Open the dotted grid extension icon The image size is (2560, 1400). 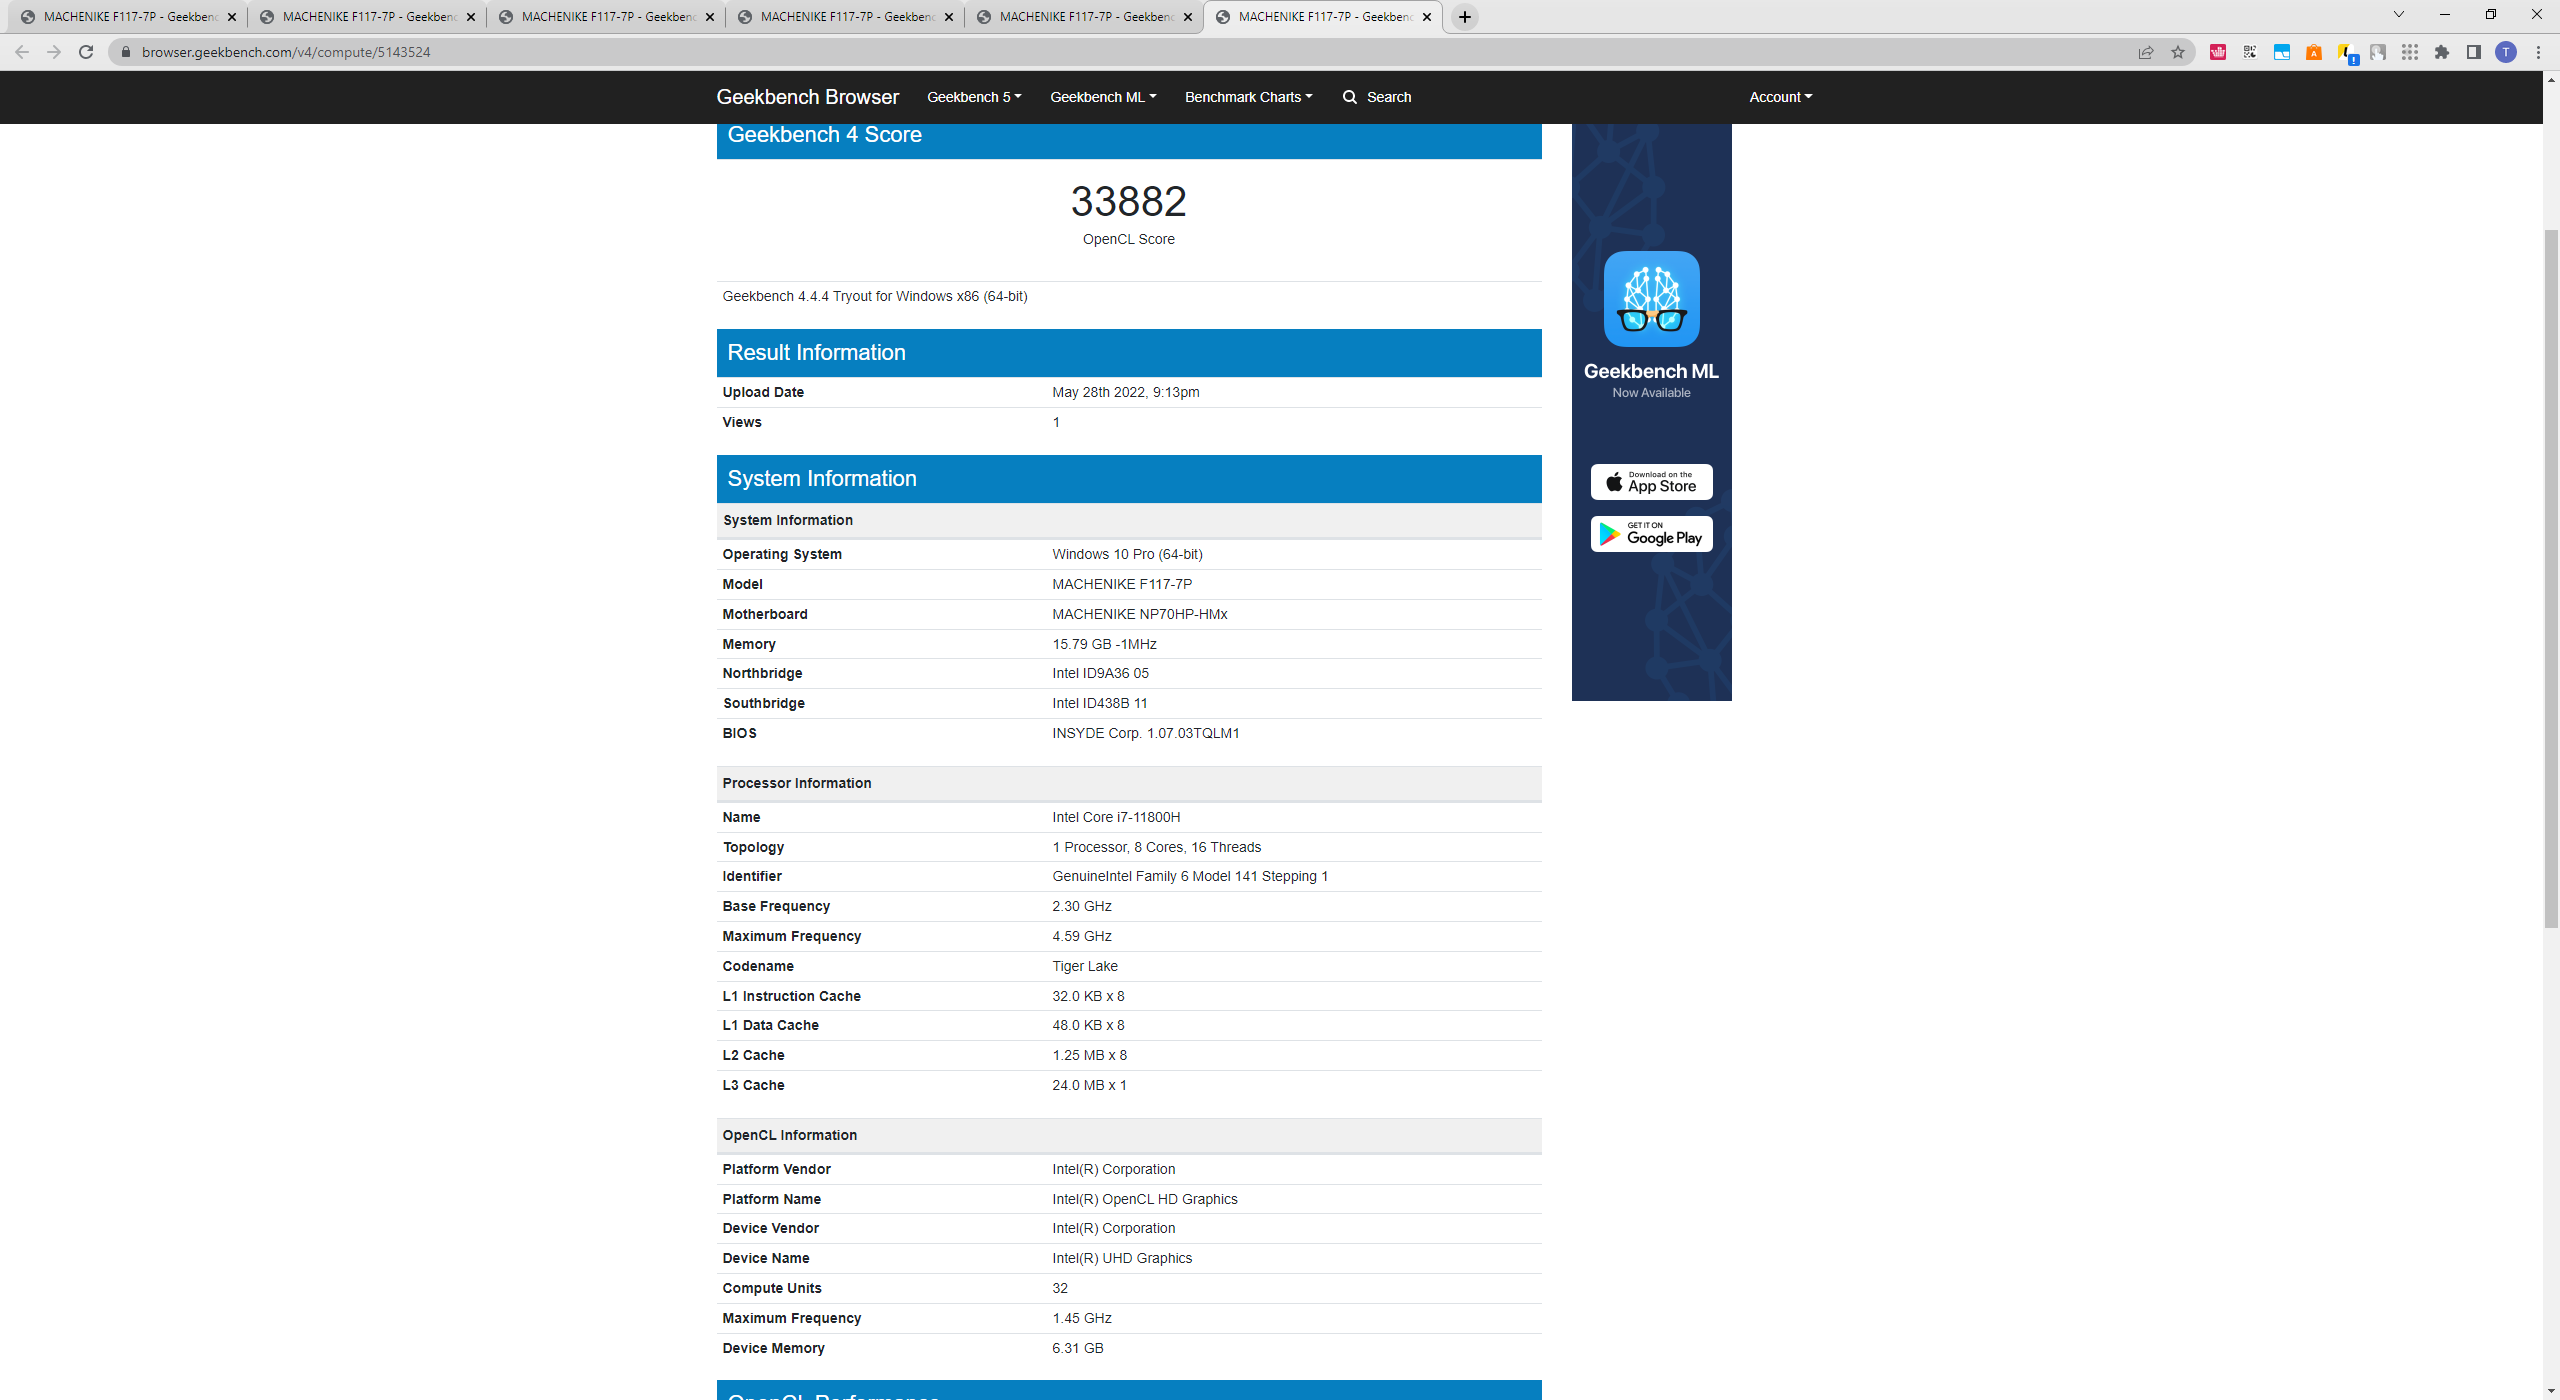(x=2410, y=52)
